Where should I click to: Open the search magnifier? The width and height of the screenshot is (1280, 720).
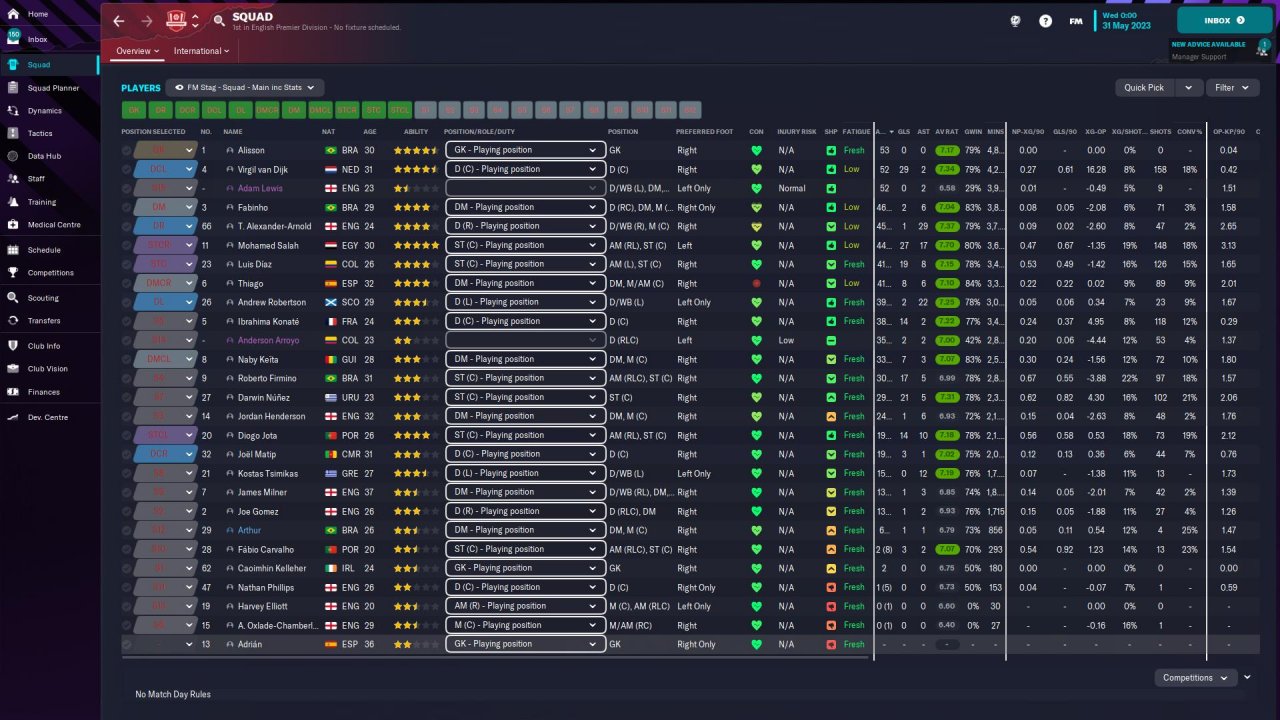(x=219, y=20)
